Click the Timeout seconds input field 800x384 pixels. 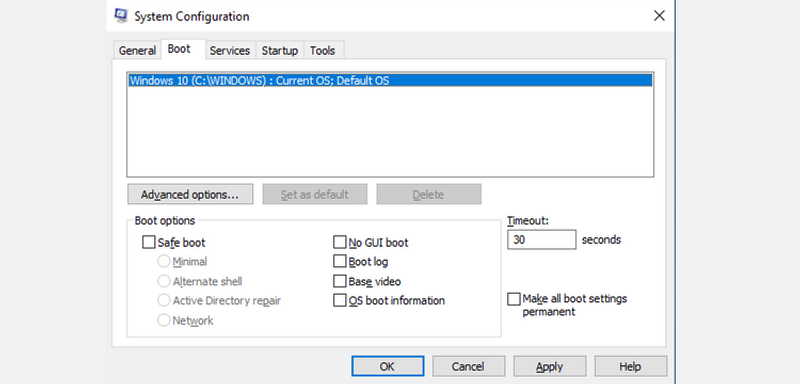click(541, 240)
